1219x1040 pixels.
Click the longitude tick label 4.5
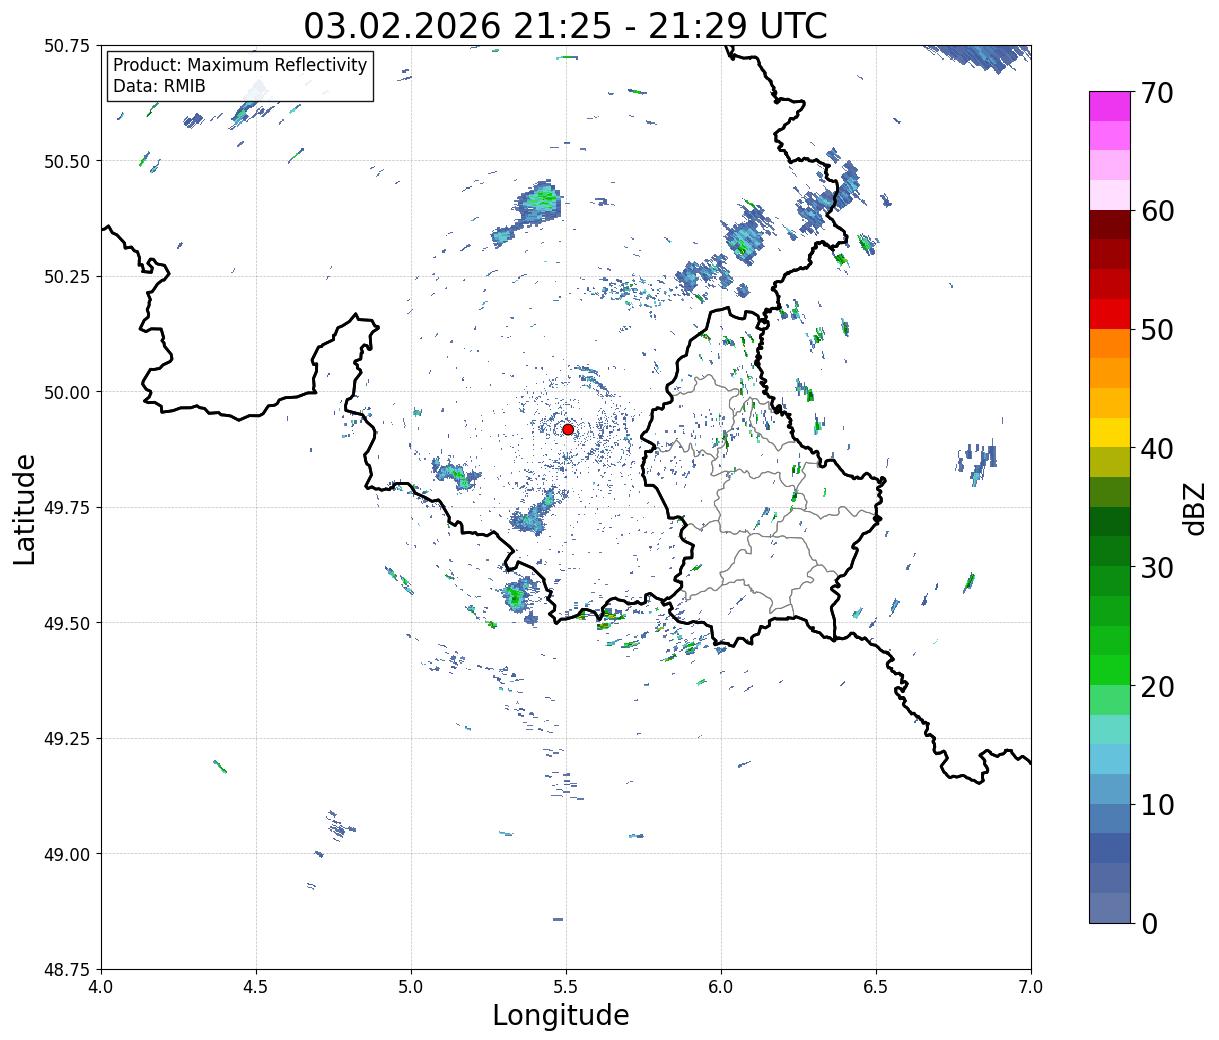[x=256, y=987]
